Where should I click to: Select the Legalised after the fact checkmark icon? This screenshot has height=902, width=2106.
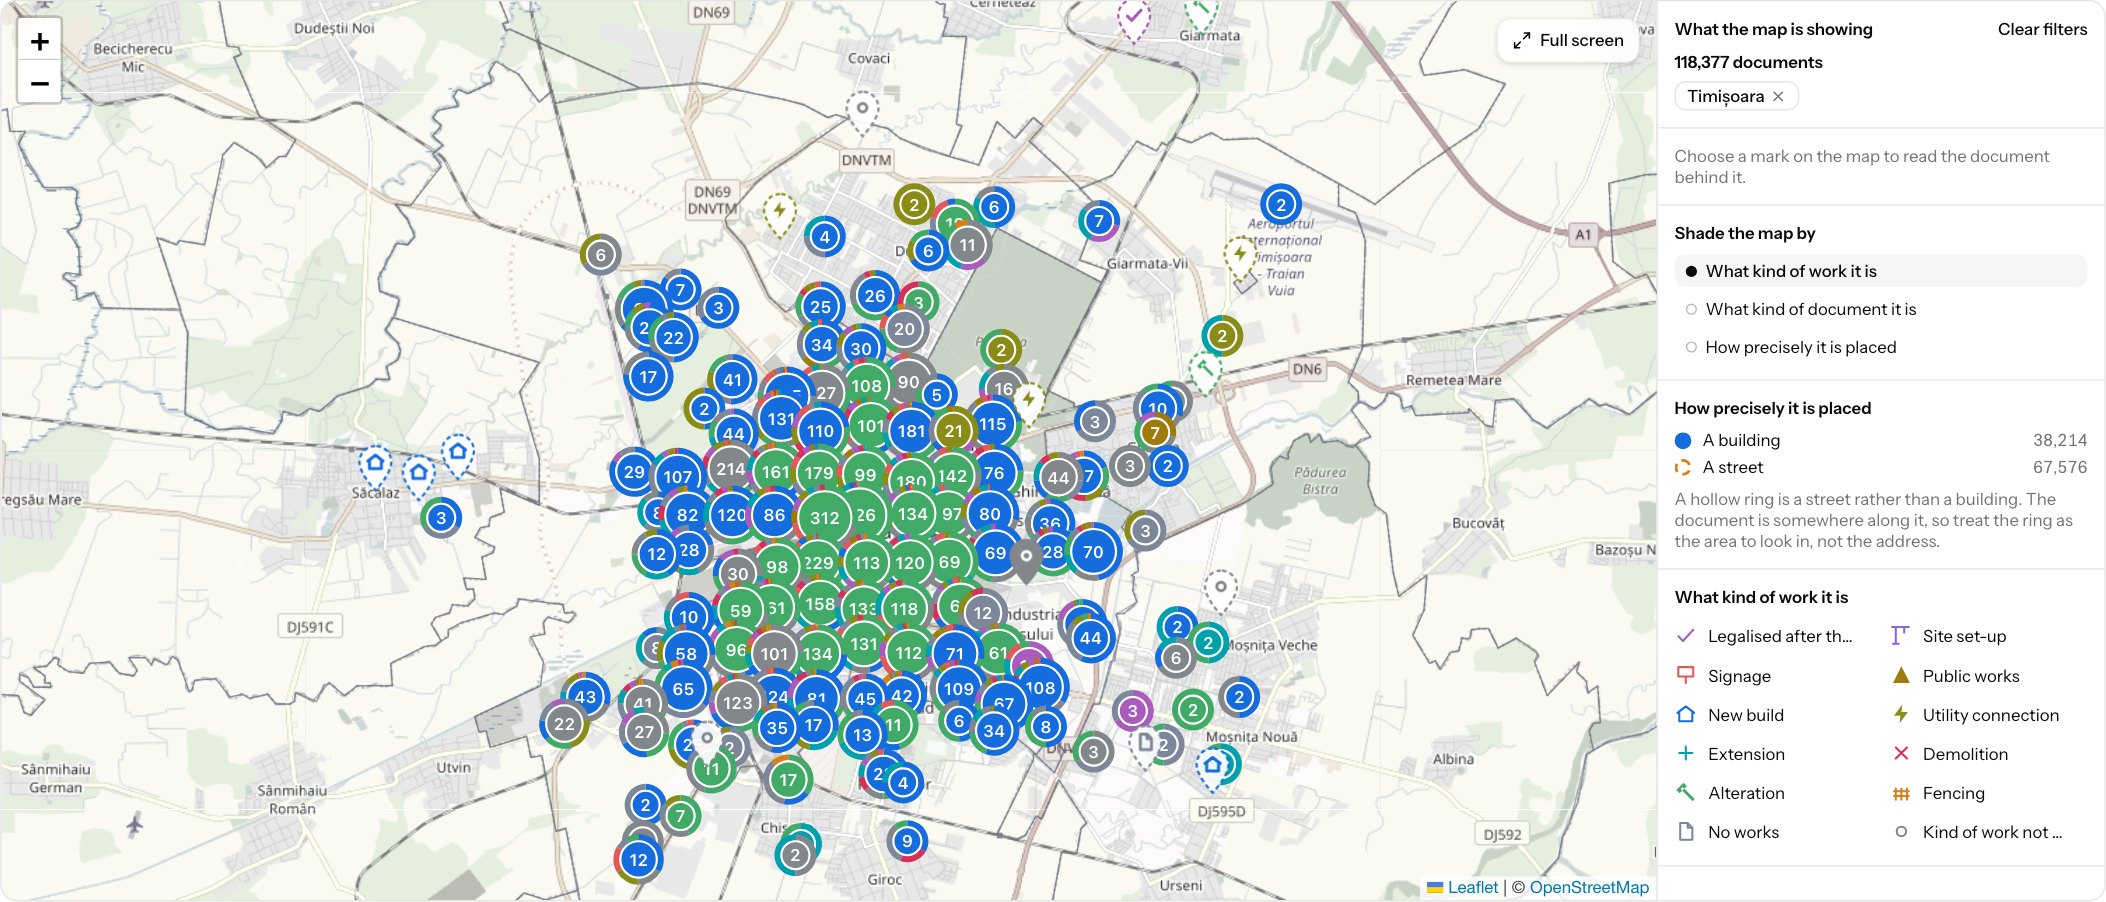[x=1686, y=636]
